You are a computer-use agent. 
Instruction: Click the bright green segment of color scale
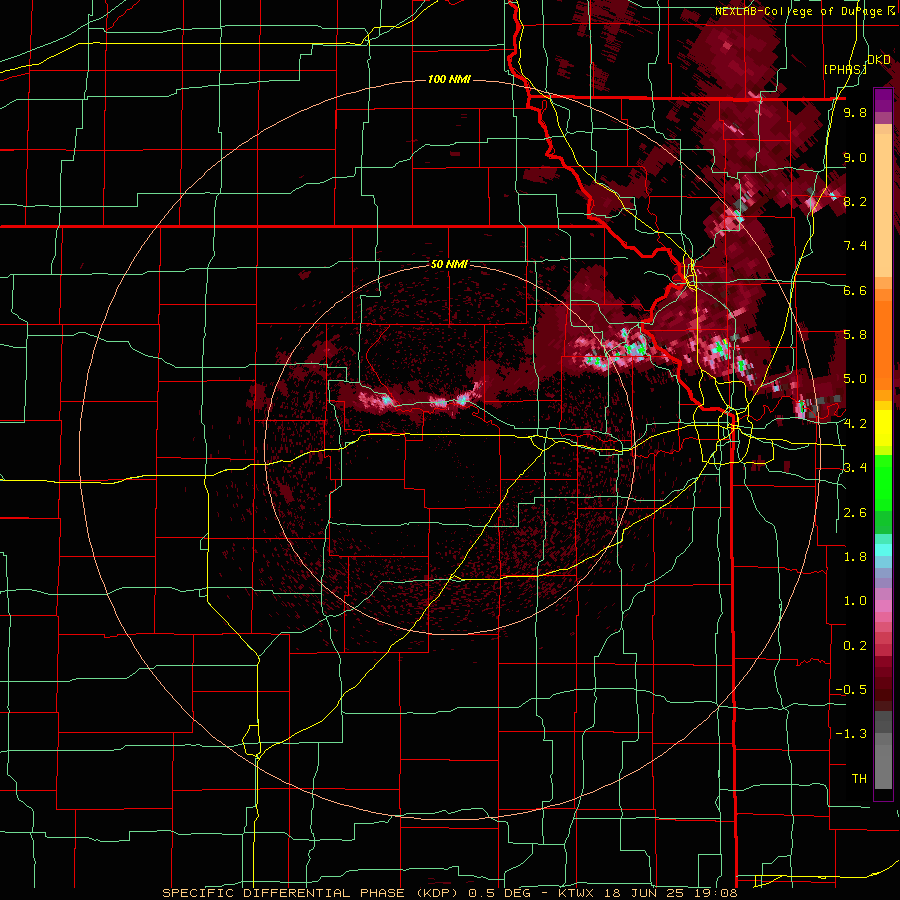883,481
